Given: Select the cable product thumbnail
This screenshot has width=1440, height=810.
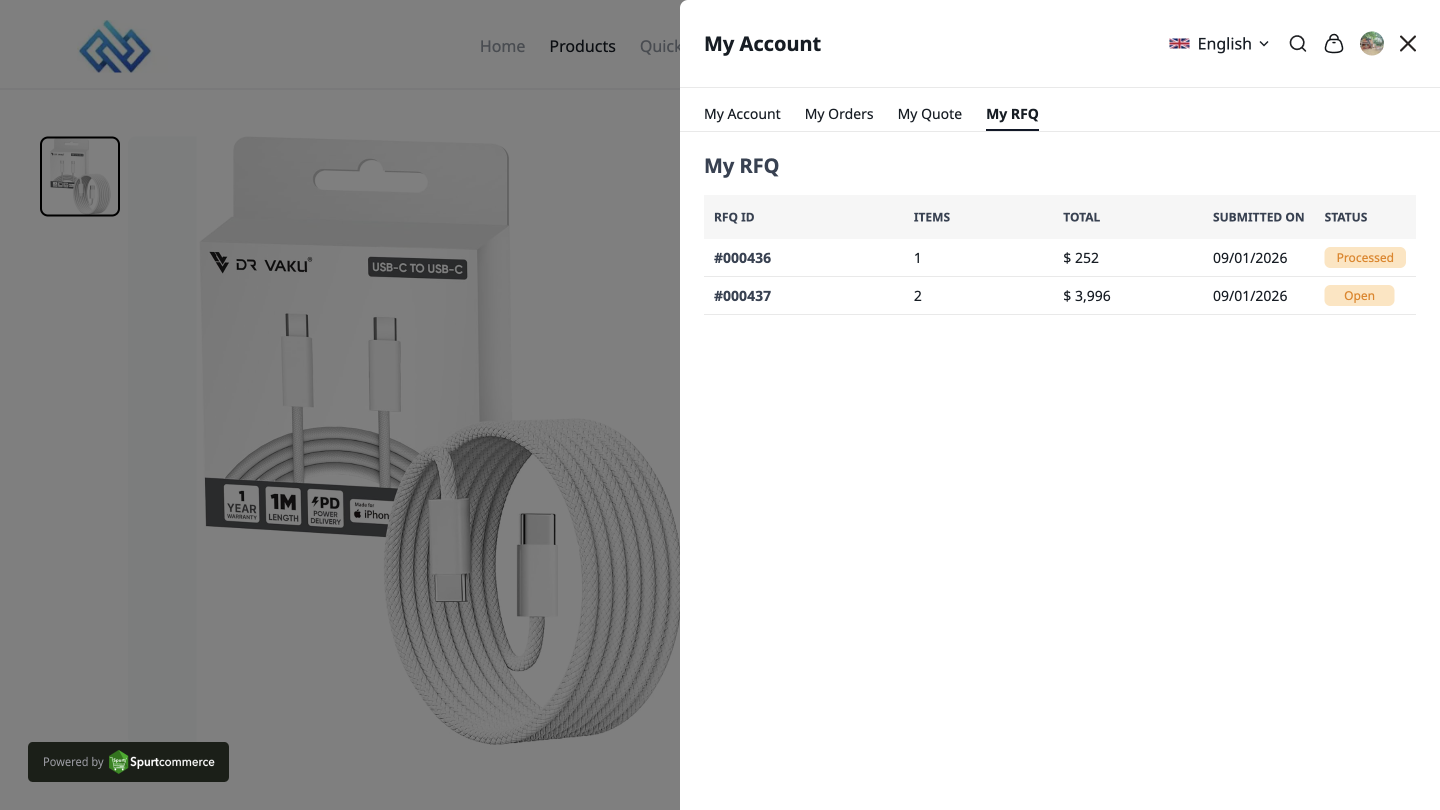Looking at the screenshot, I should [80, 177].
